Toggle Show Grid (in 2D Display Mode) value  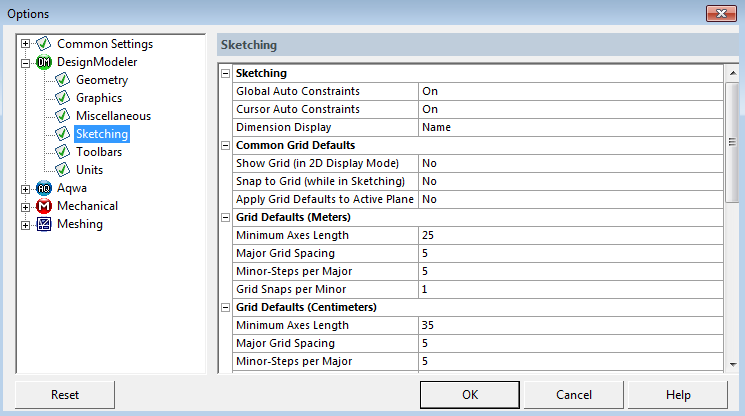[x=570, y=163]
